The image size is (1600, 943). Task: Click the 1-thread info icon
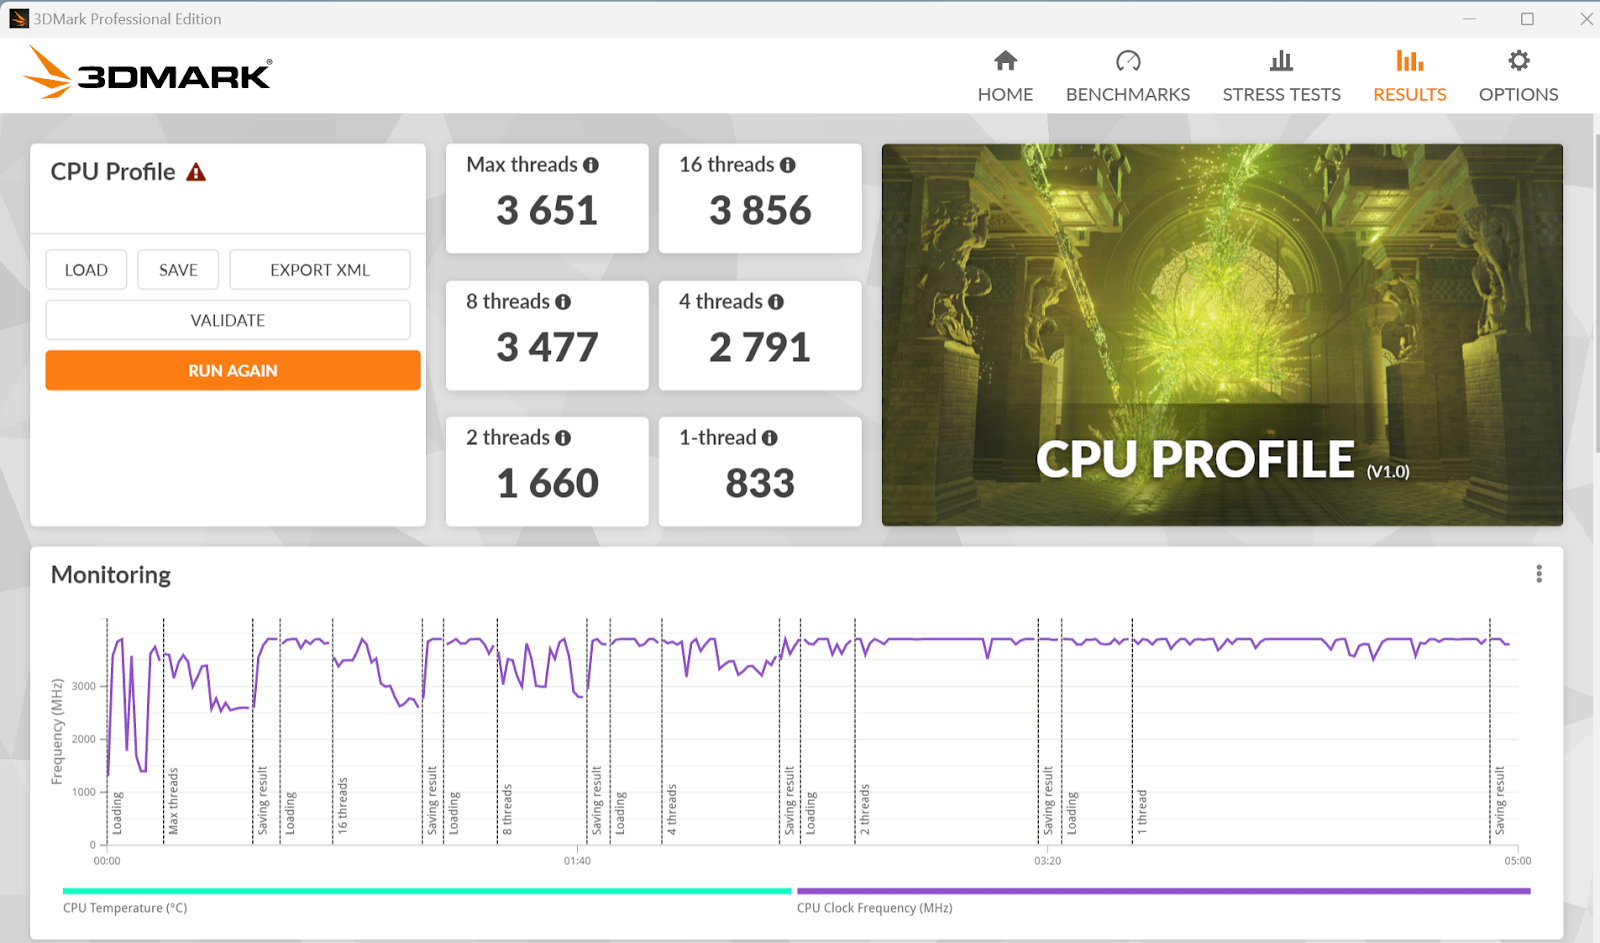click(x=769, y=438)
